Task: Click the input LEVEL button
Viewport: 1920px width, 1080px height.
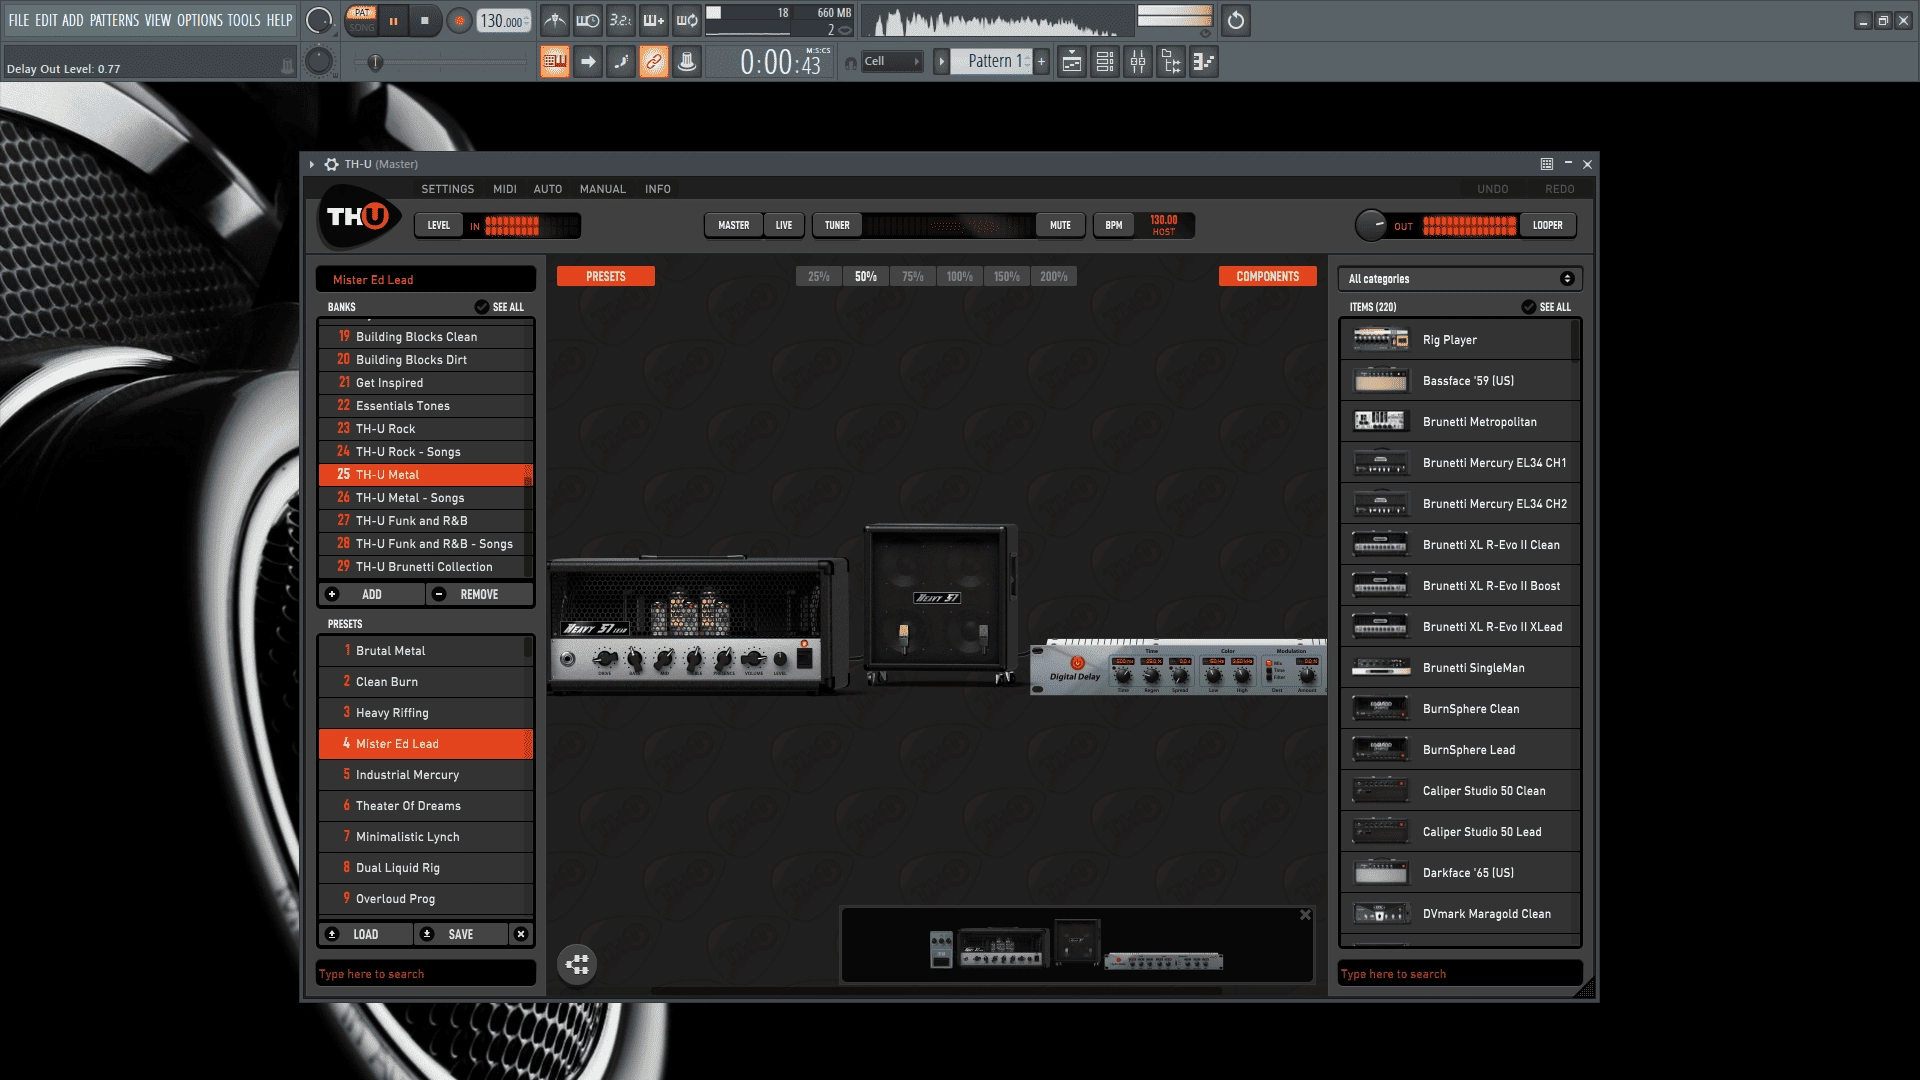Action: [x=439, y=226]
